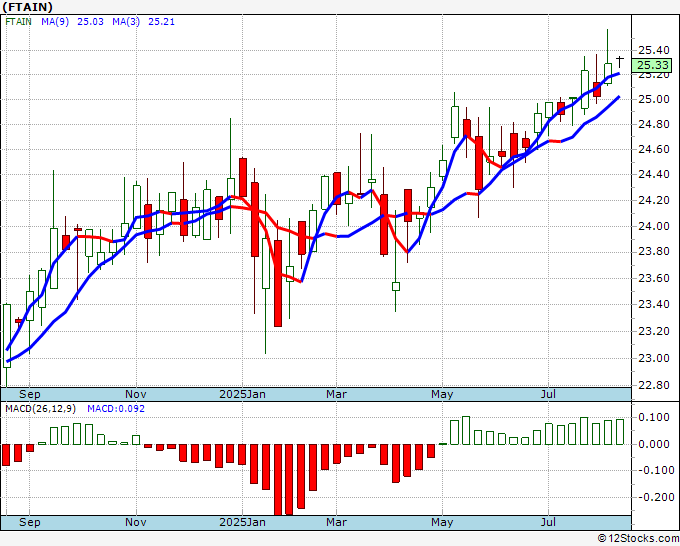Click Mar on the MACD panel time axis

coord(337,522)
